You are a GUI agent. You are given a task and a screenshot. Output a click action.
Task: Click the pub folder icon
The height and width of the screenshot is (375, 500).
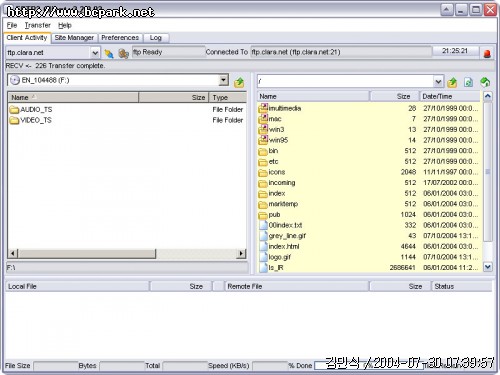263,215
